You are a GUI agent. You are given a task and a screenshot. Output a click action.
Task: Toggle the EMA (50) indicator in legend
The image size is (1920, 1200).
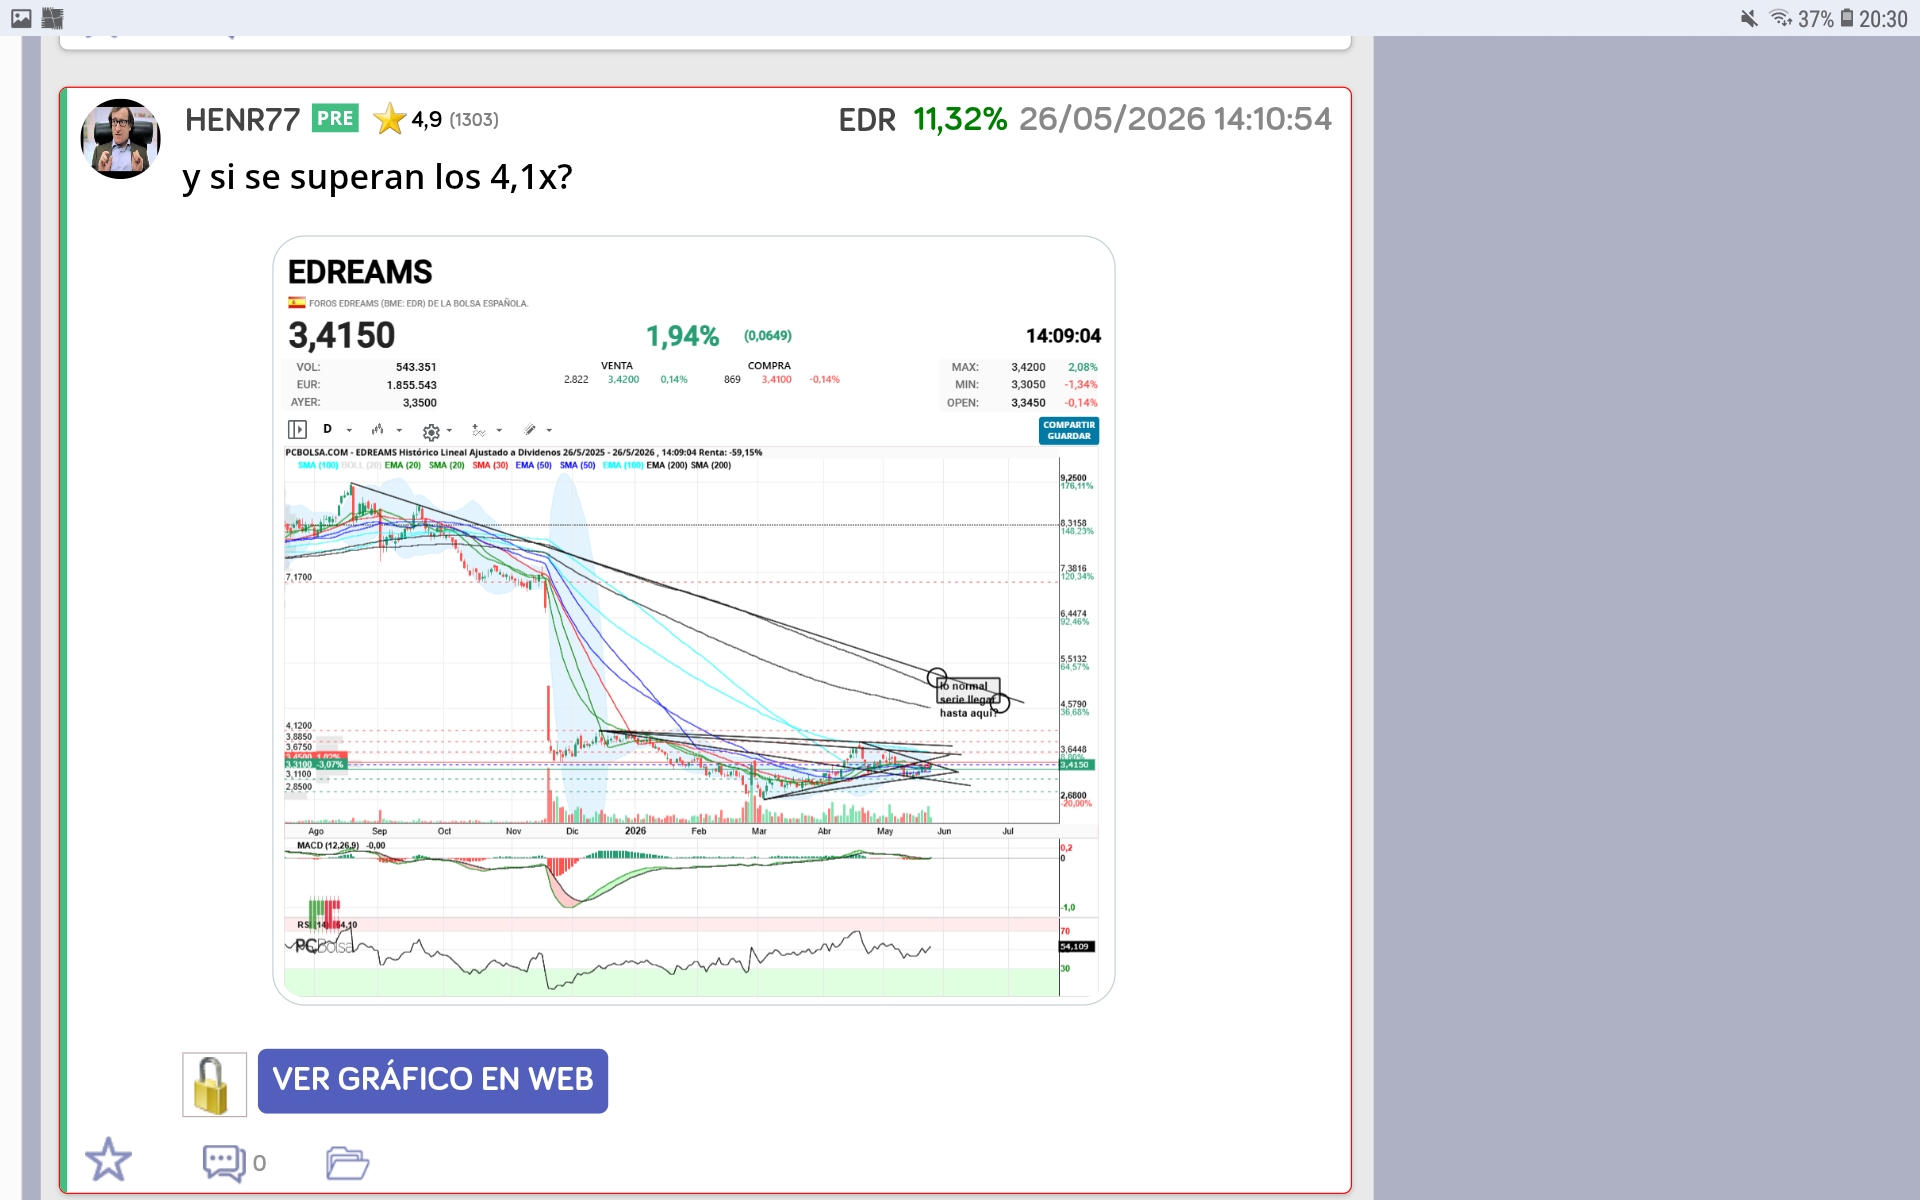pyautogui.click(x=533, y=465)
